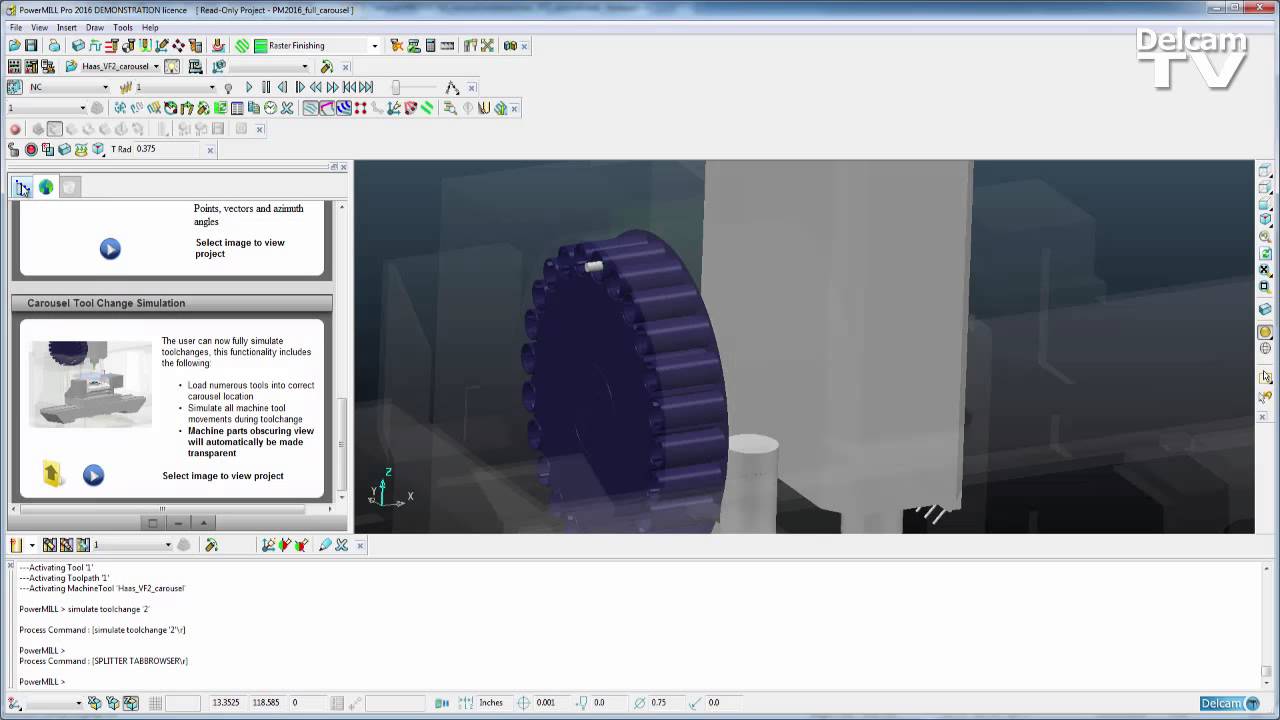Image resolution: width=1280 pixels, height=720 pixels.
Task: Go to simulation end
Action: tap(366, 88)
